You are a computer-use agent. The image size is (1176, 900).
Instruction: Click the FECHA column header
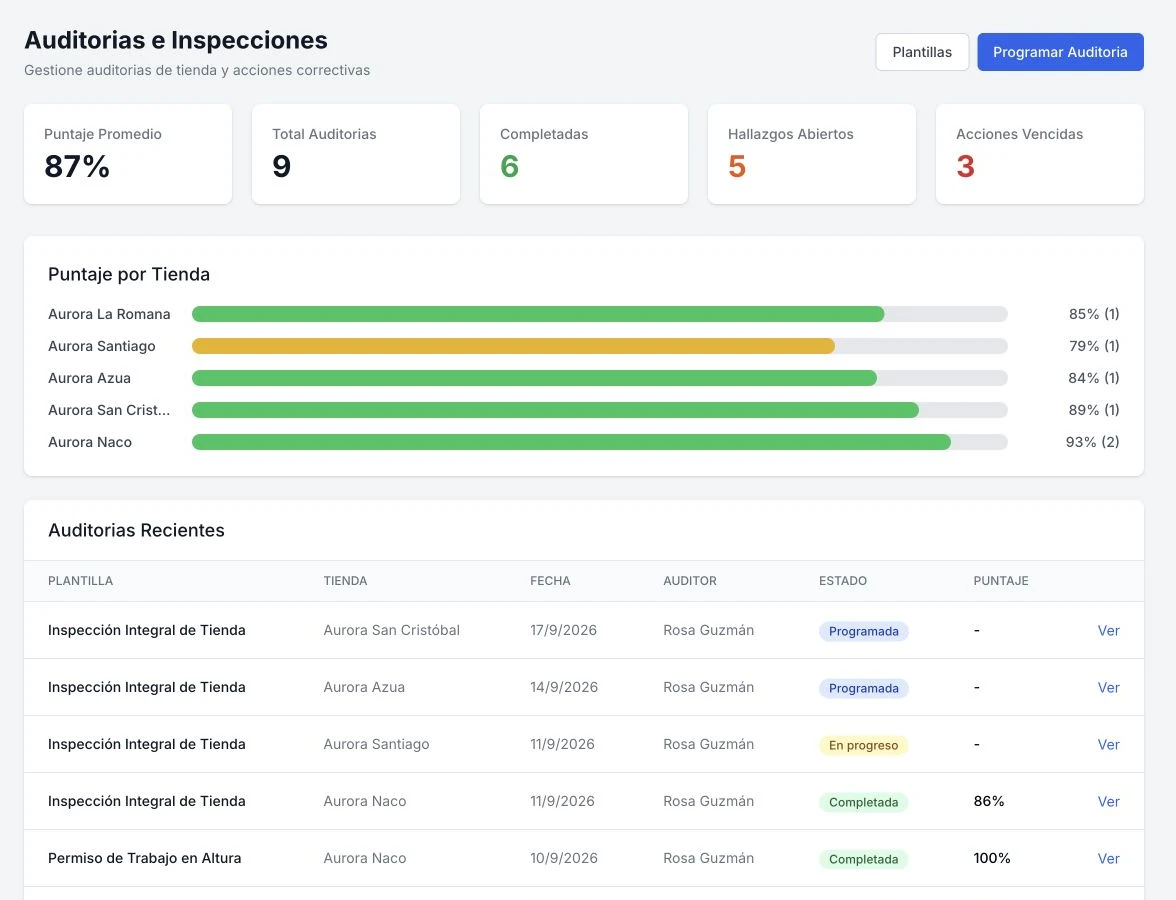tap(550, 581)
